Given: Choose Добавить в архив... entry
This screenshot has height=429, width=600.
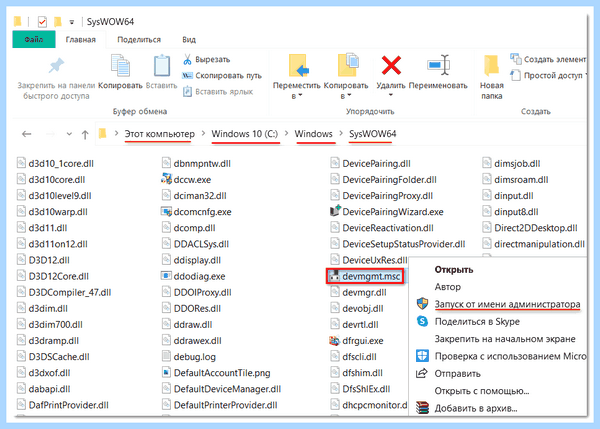Looking at the screenshot, I should [x=476, y=408].
